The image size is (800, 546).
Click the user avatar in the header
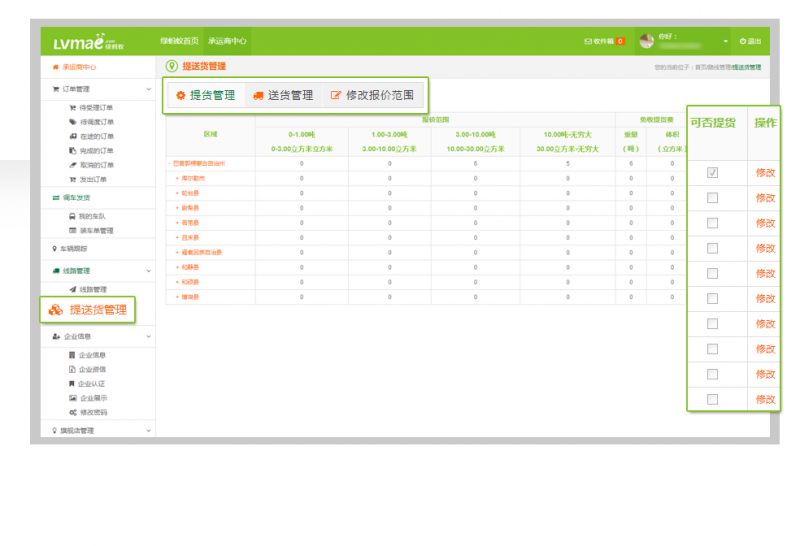[x=646, y=41]
